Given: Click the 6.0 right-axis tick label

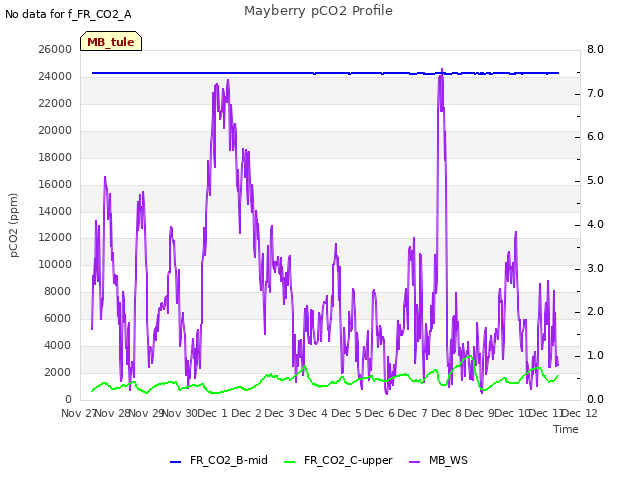Looking at the screenshot, I should coord(595,137).
